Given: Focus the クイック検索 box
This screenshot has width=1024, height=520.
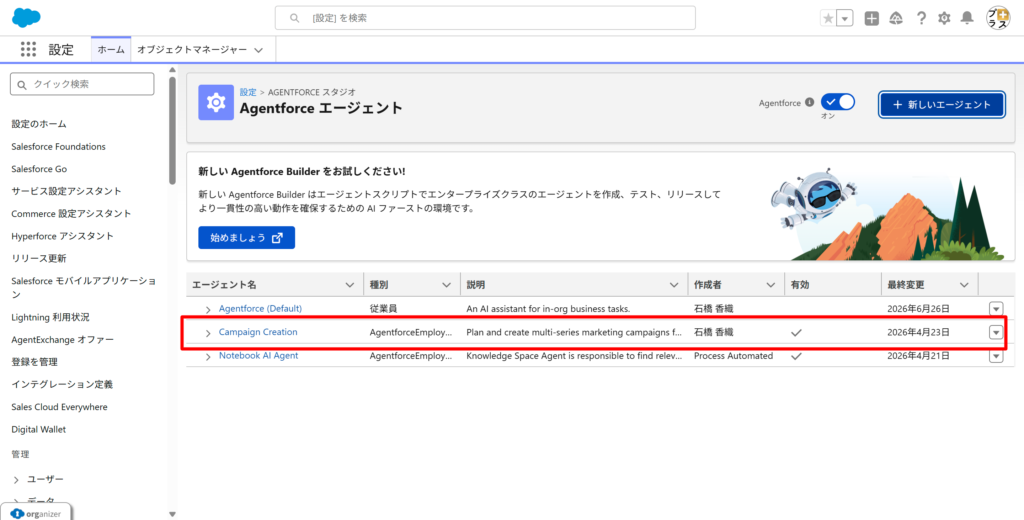Looking at the screenshot, I should 82,84.
